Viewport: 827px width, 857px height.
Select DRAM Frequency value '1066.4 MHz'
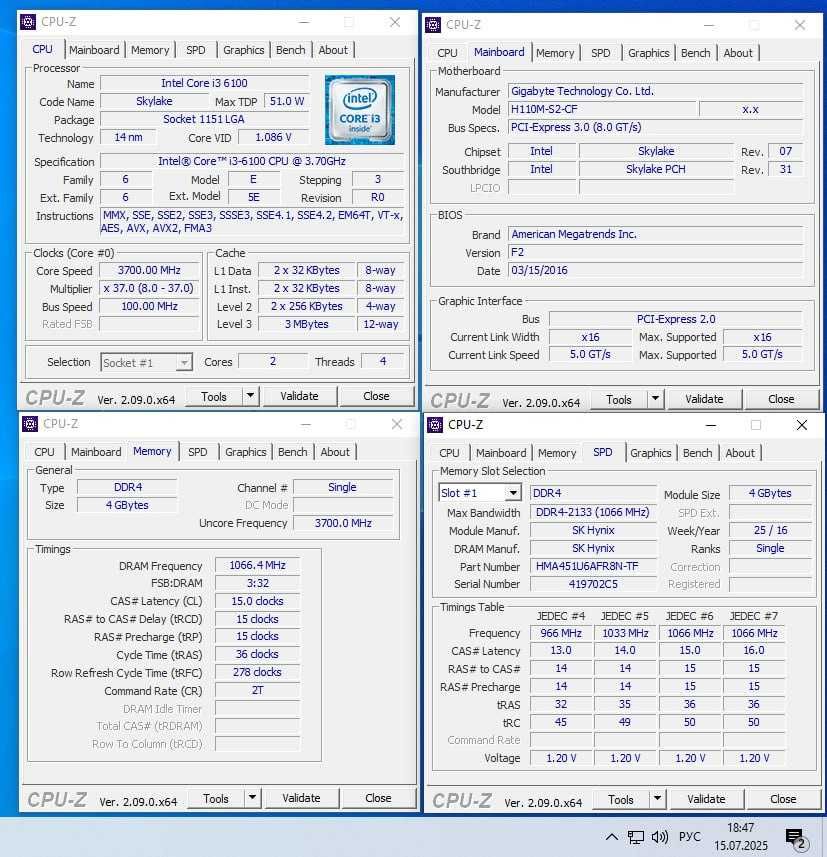(x=257, y=565)
